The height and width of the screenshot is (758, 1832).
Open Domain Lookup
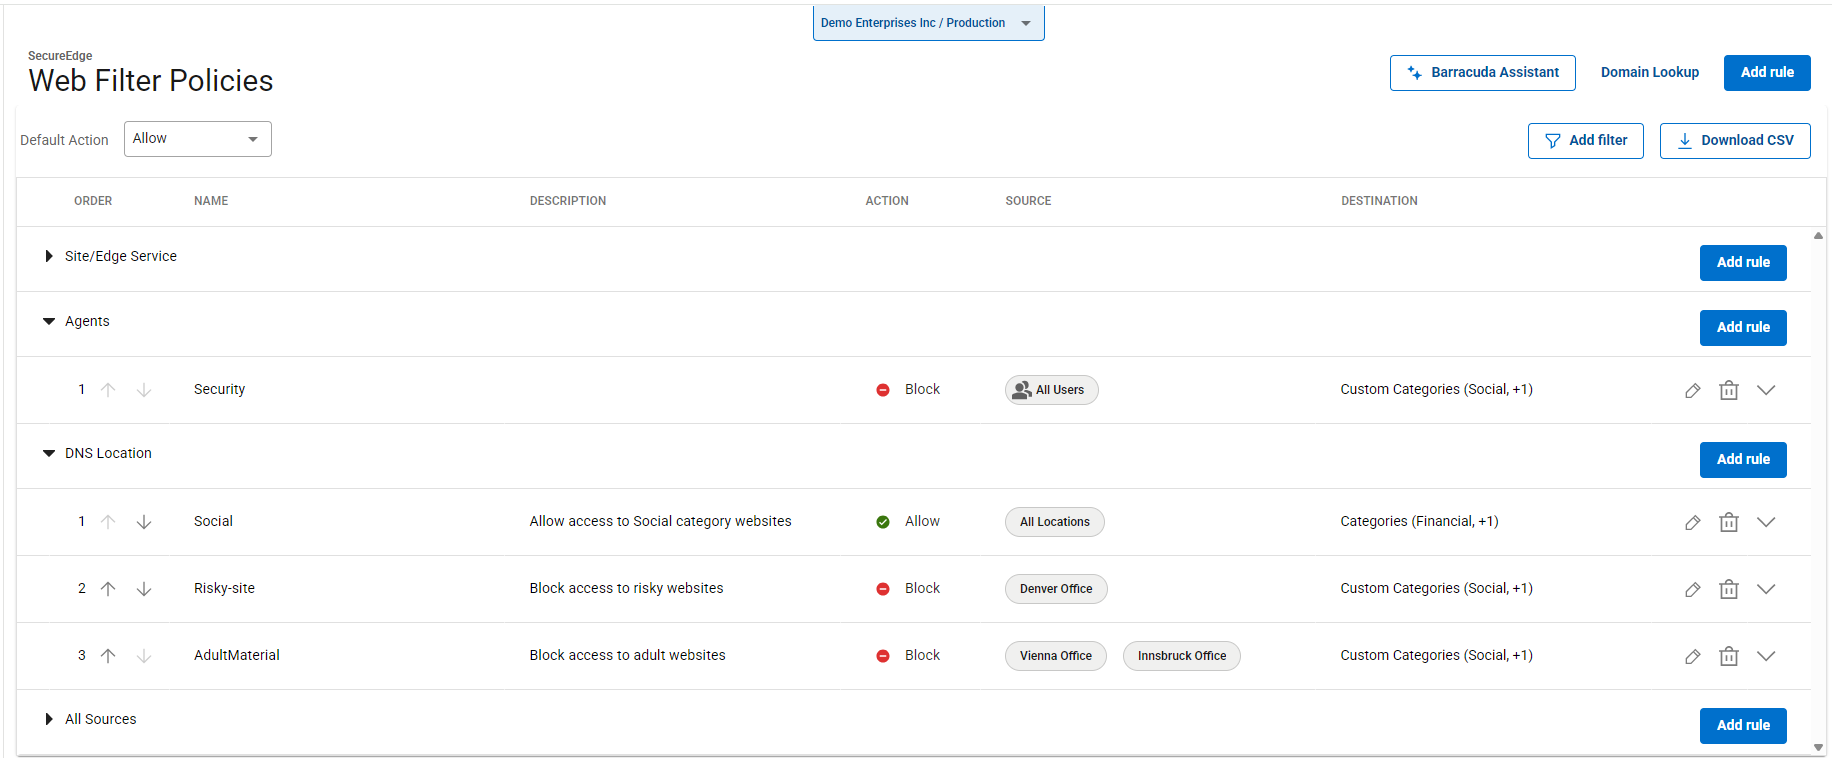tap(1649, 73)
